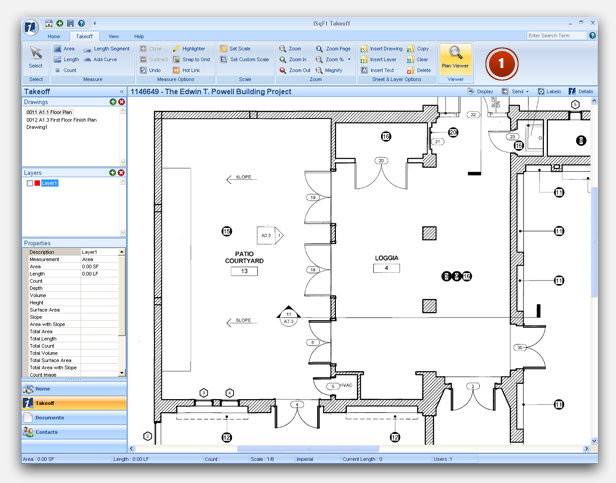Toggle Snap to Grid option
The image size is (616, 483).
click(191, 59)
